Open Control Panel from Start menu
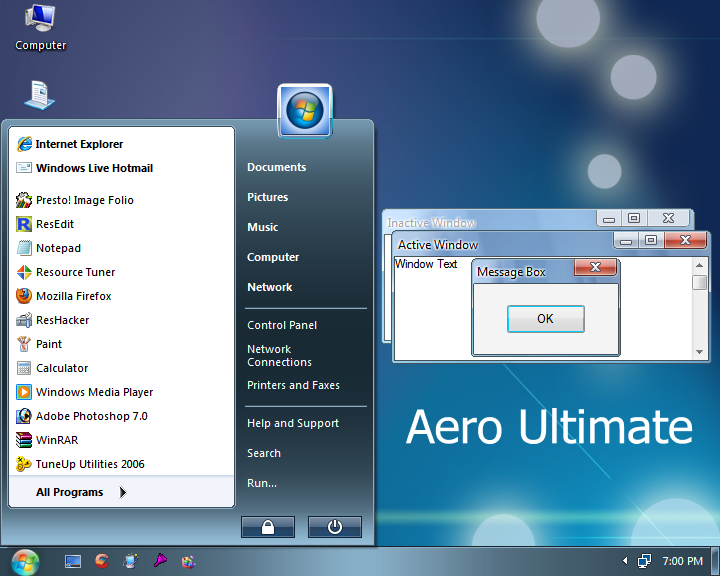Screen dimensions: 720x576 282,325
